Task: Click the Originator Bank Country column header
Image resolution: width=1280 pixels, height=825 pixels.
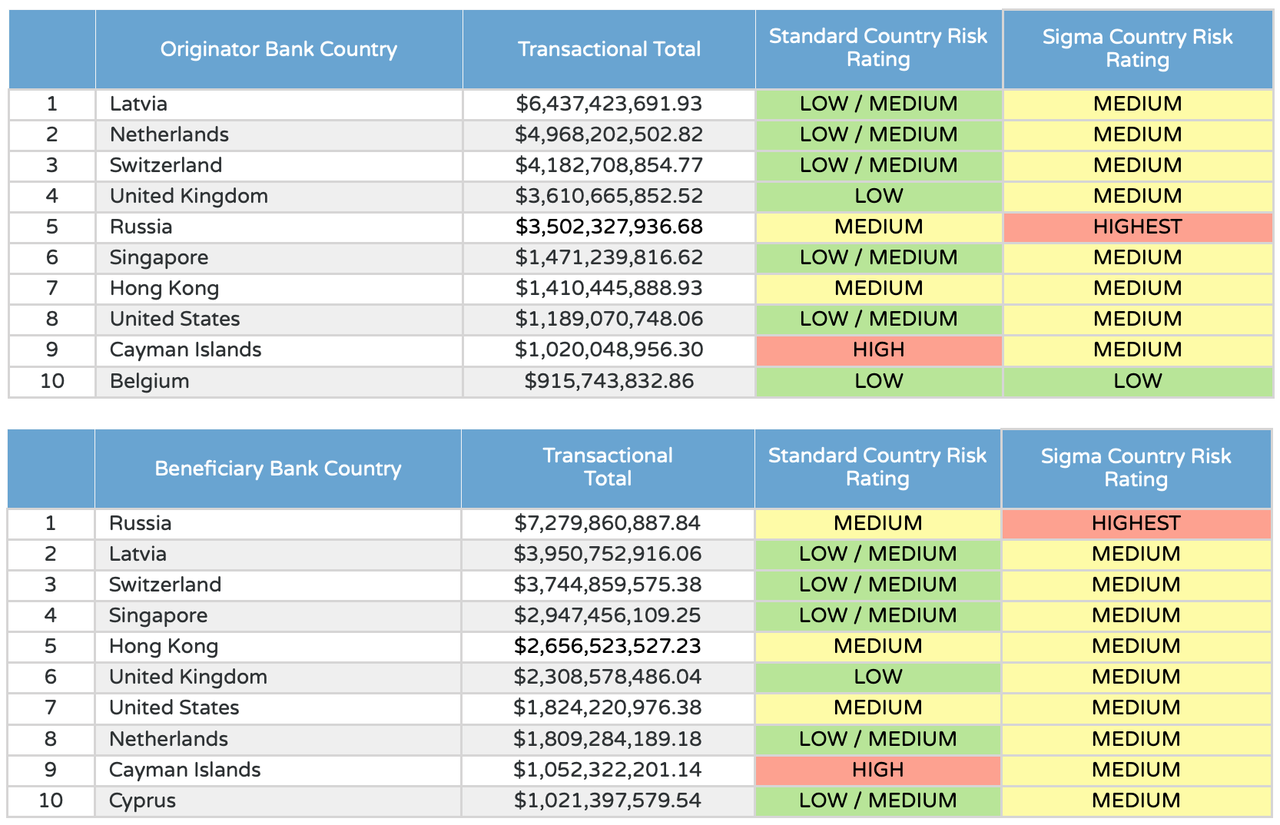Action: coord(279,49)
